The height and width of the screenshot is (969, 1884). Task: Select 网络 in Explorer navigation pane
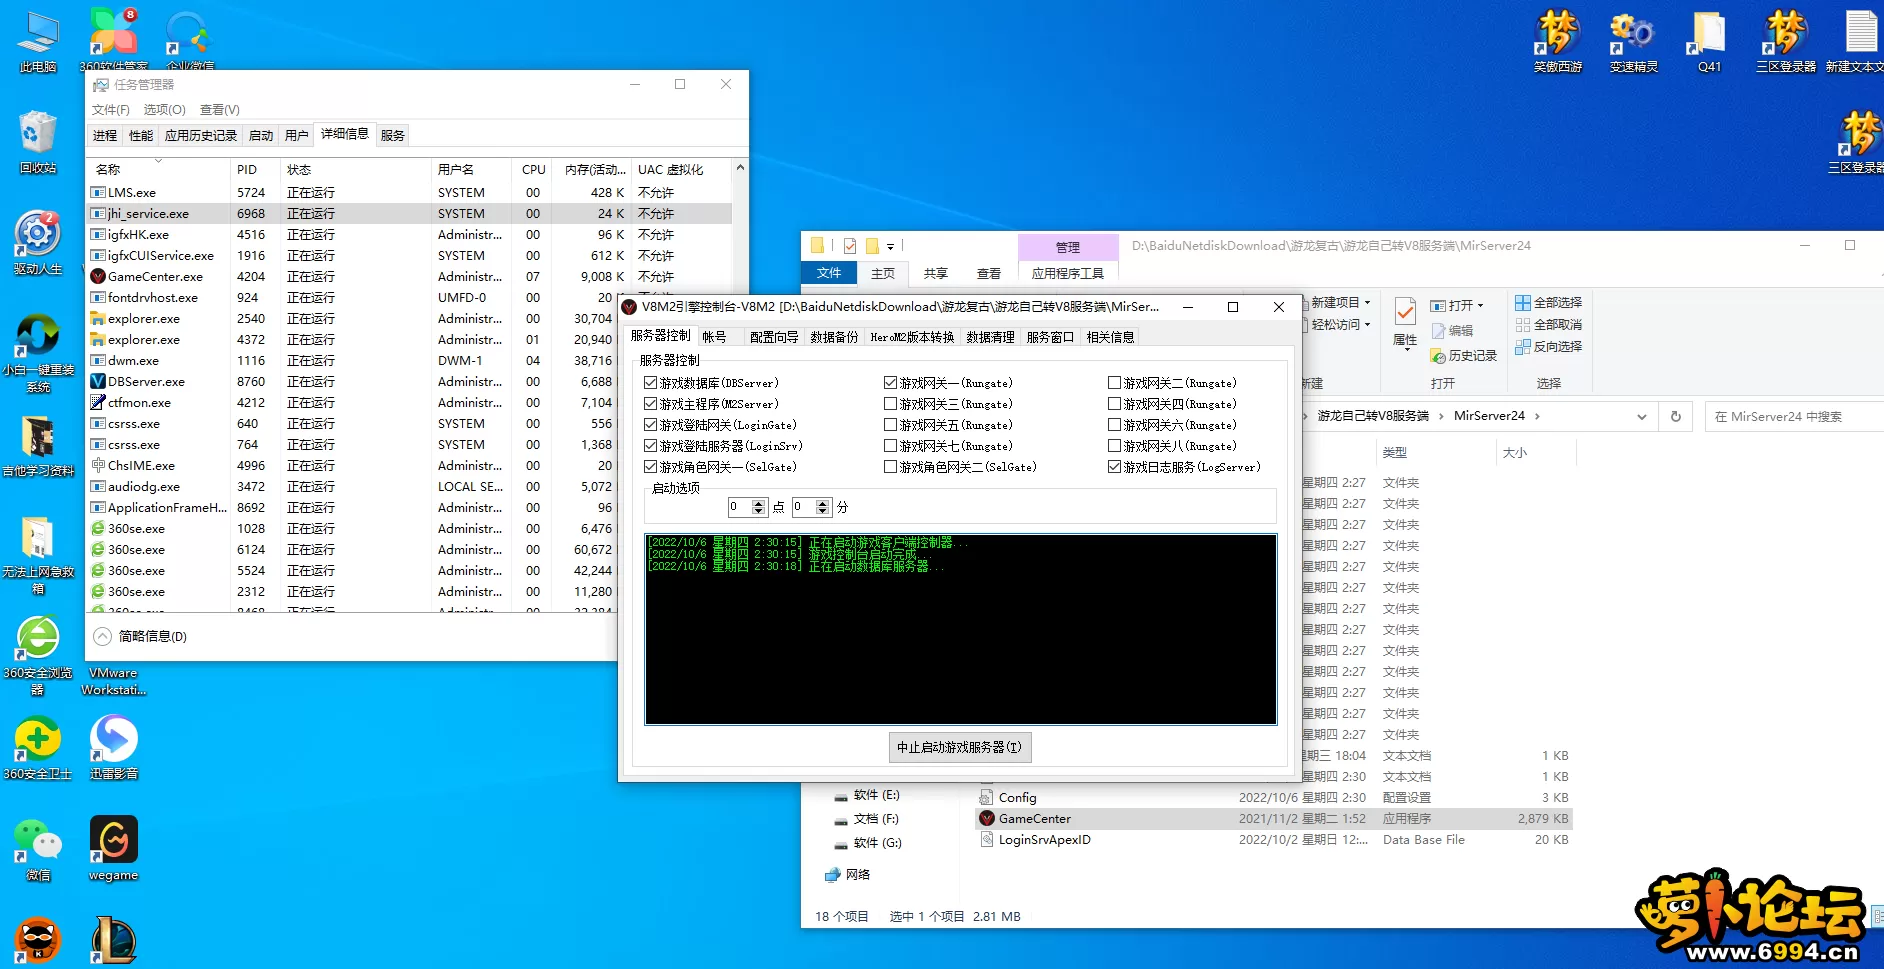point(847,874)
